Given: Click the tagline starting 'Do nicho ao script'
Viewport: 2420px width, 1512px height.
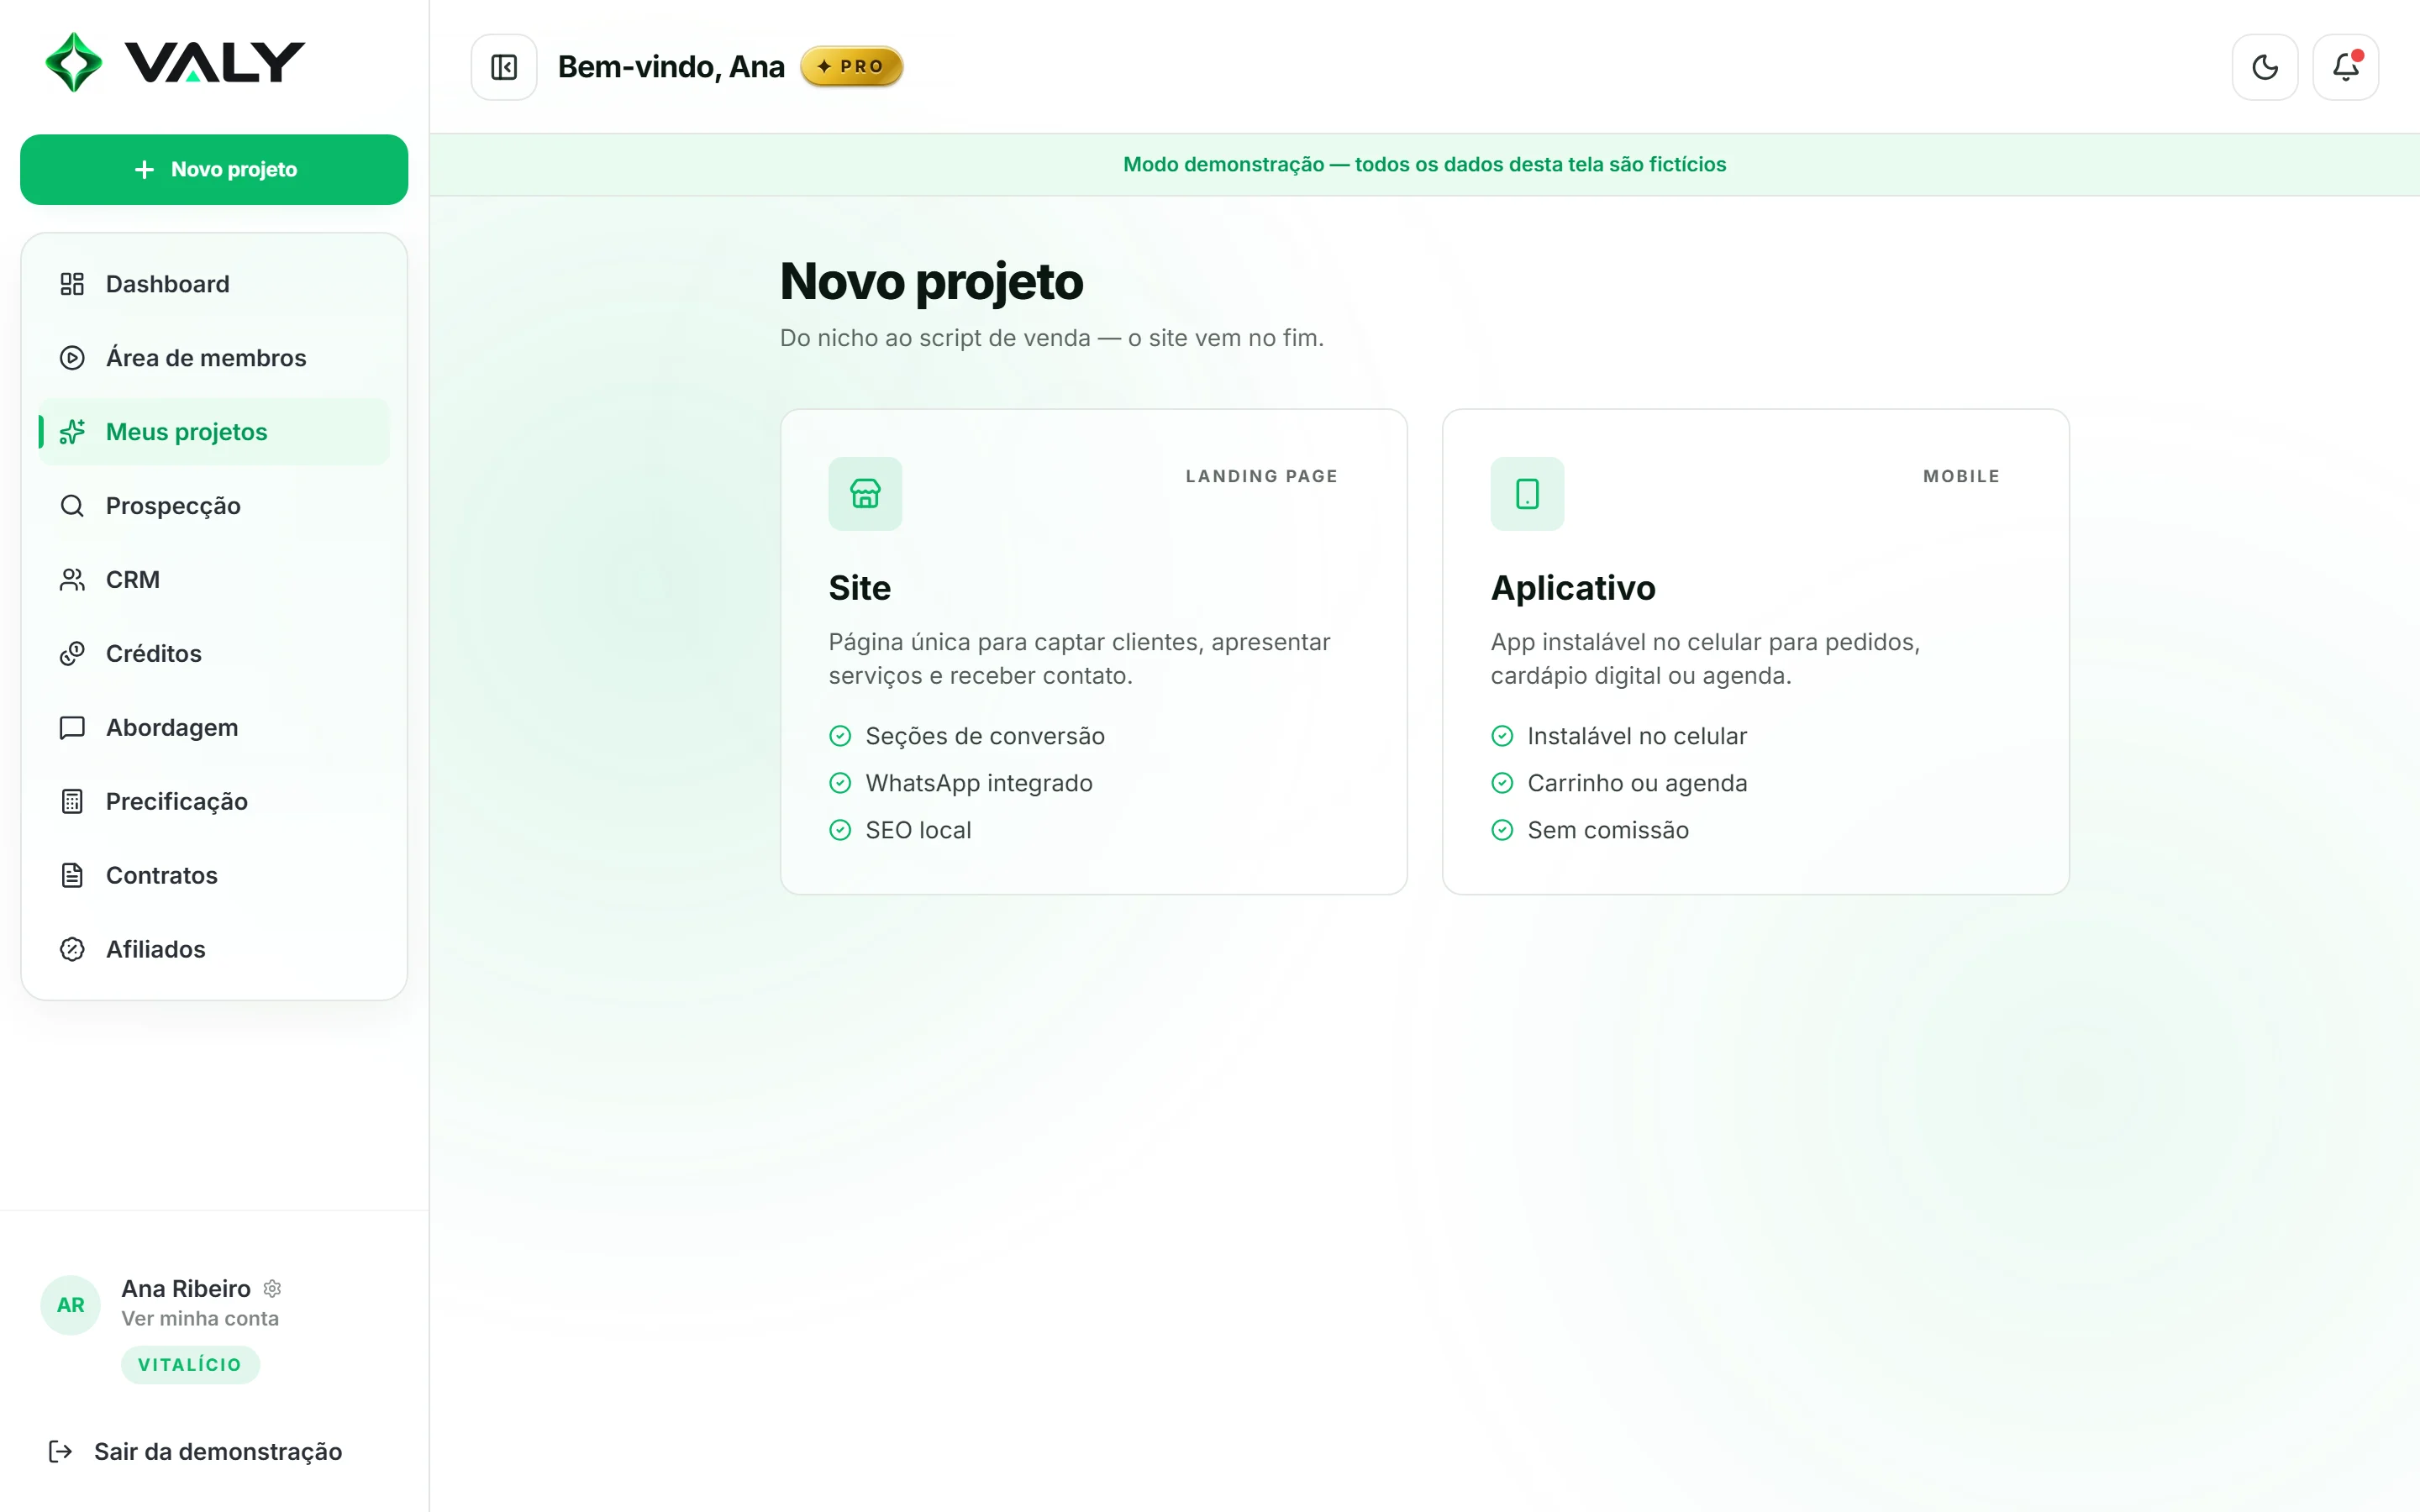Looking at the screenshot, I should (1052, 338).
